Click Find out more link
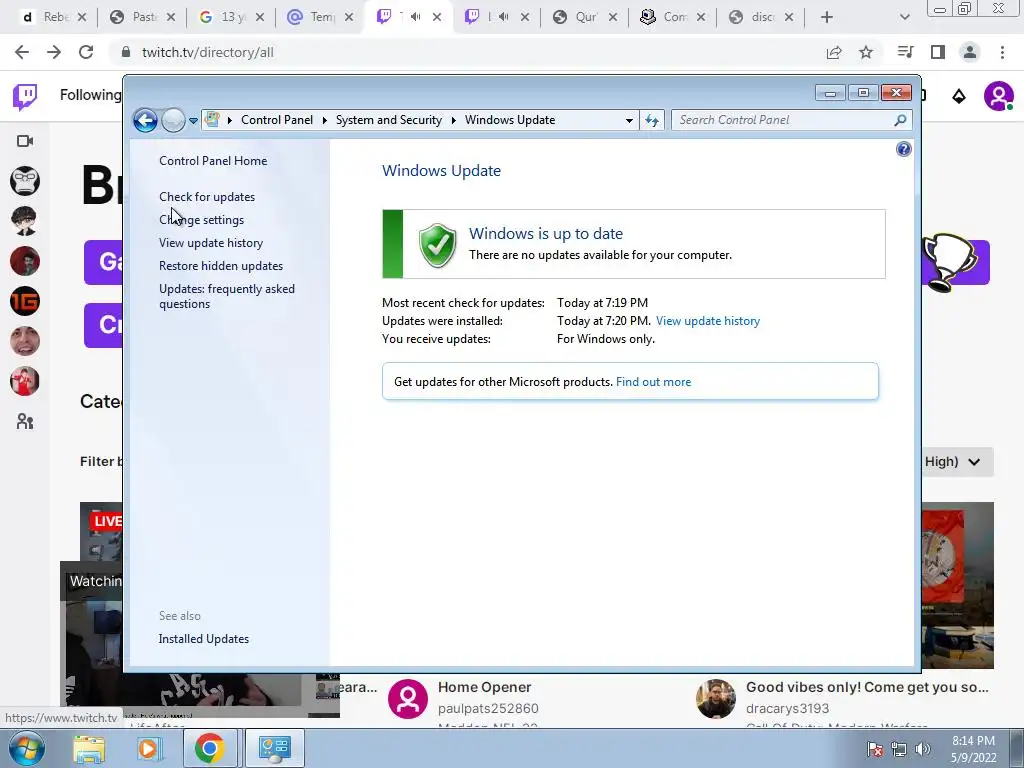The height and width of the screenshot is (768, 1024). pos(653,382)
